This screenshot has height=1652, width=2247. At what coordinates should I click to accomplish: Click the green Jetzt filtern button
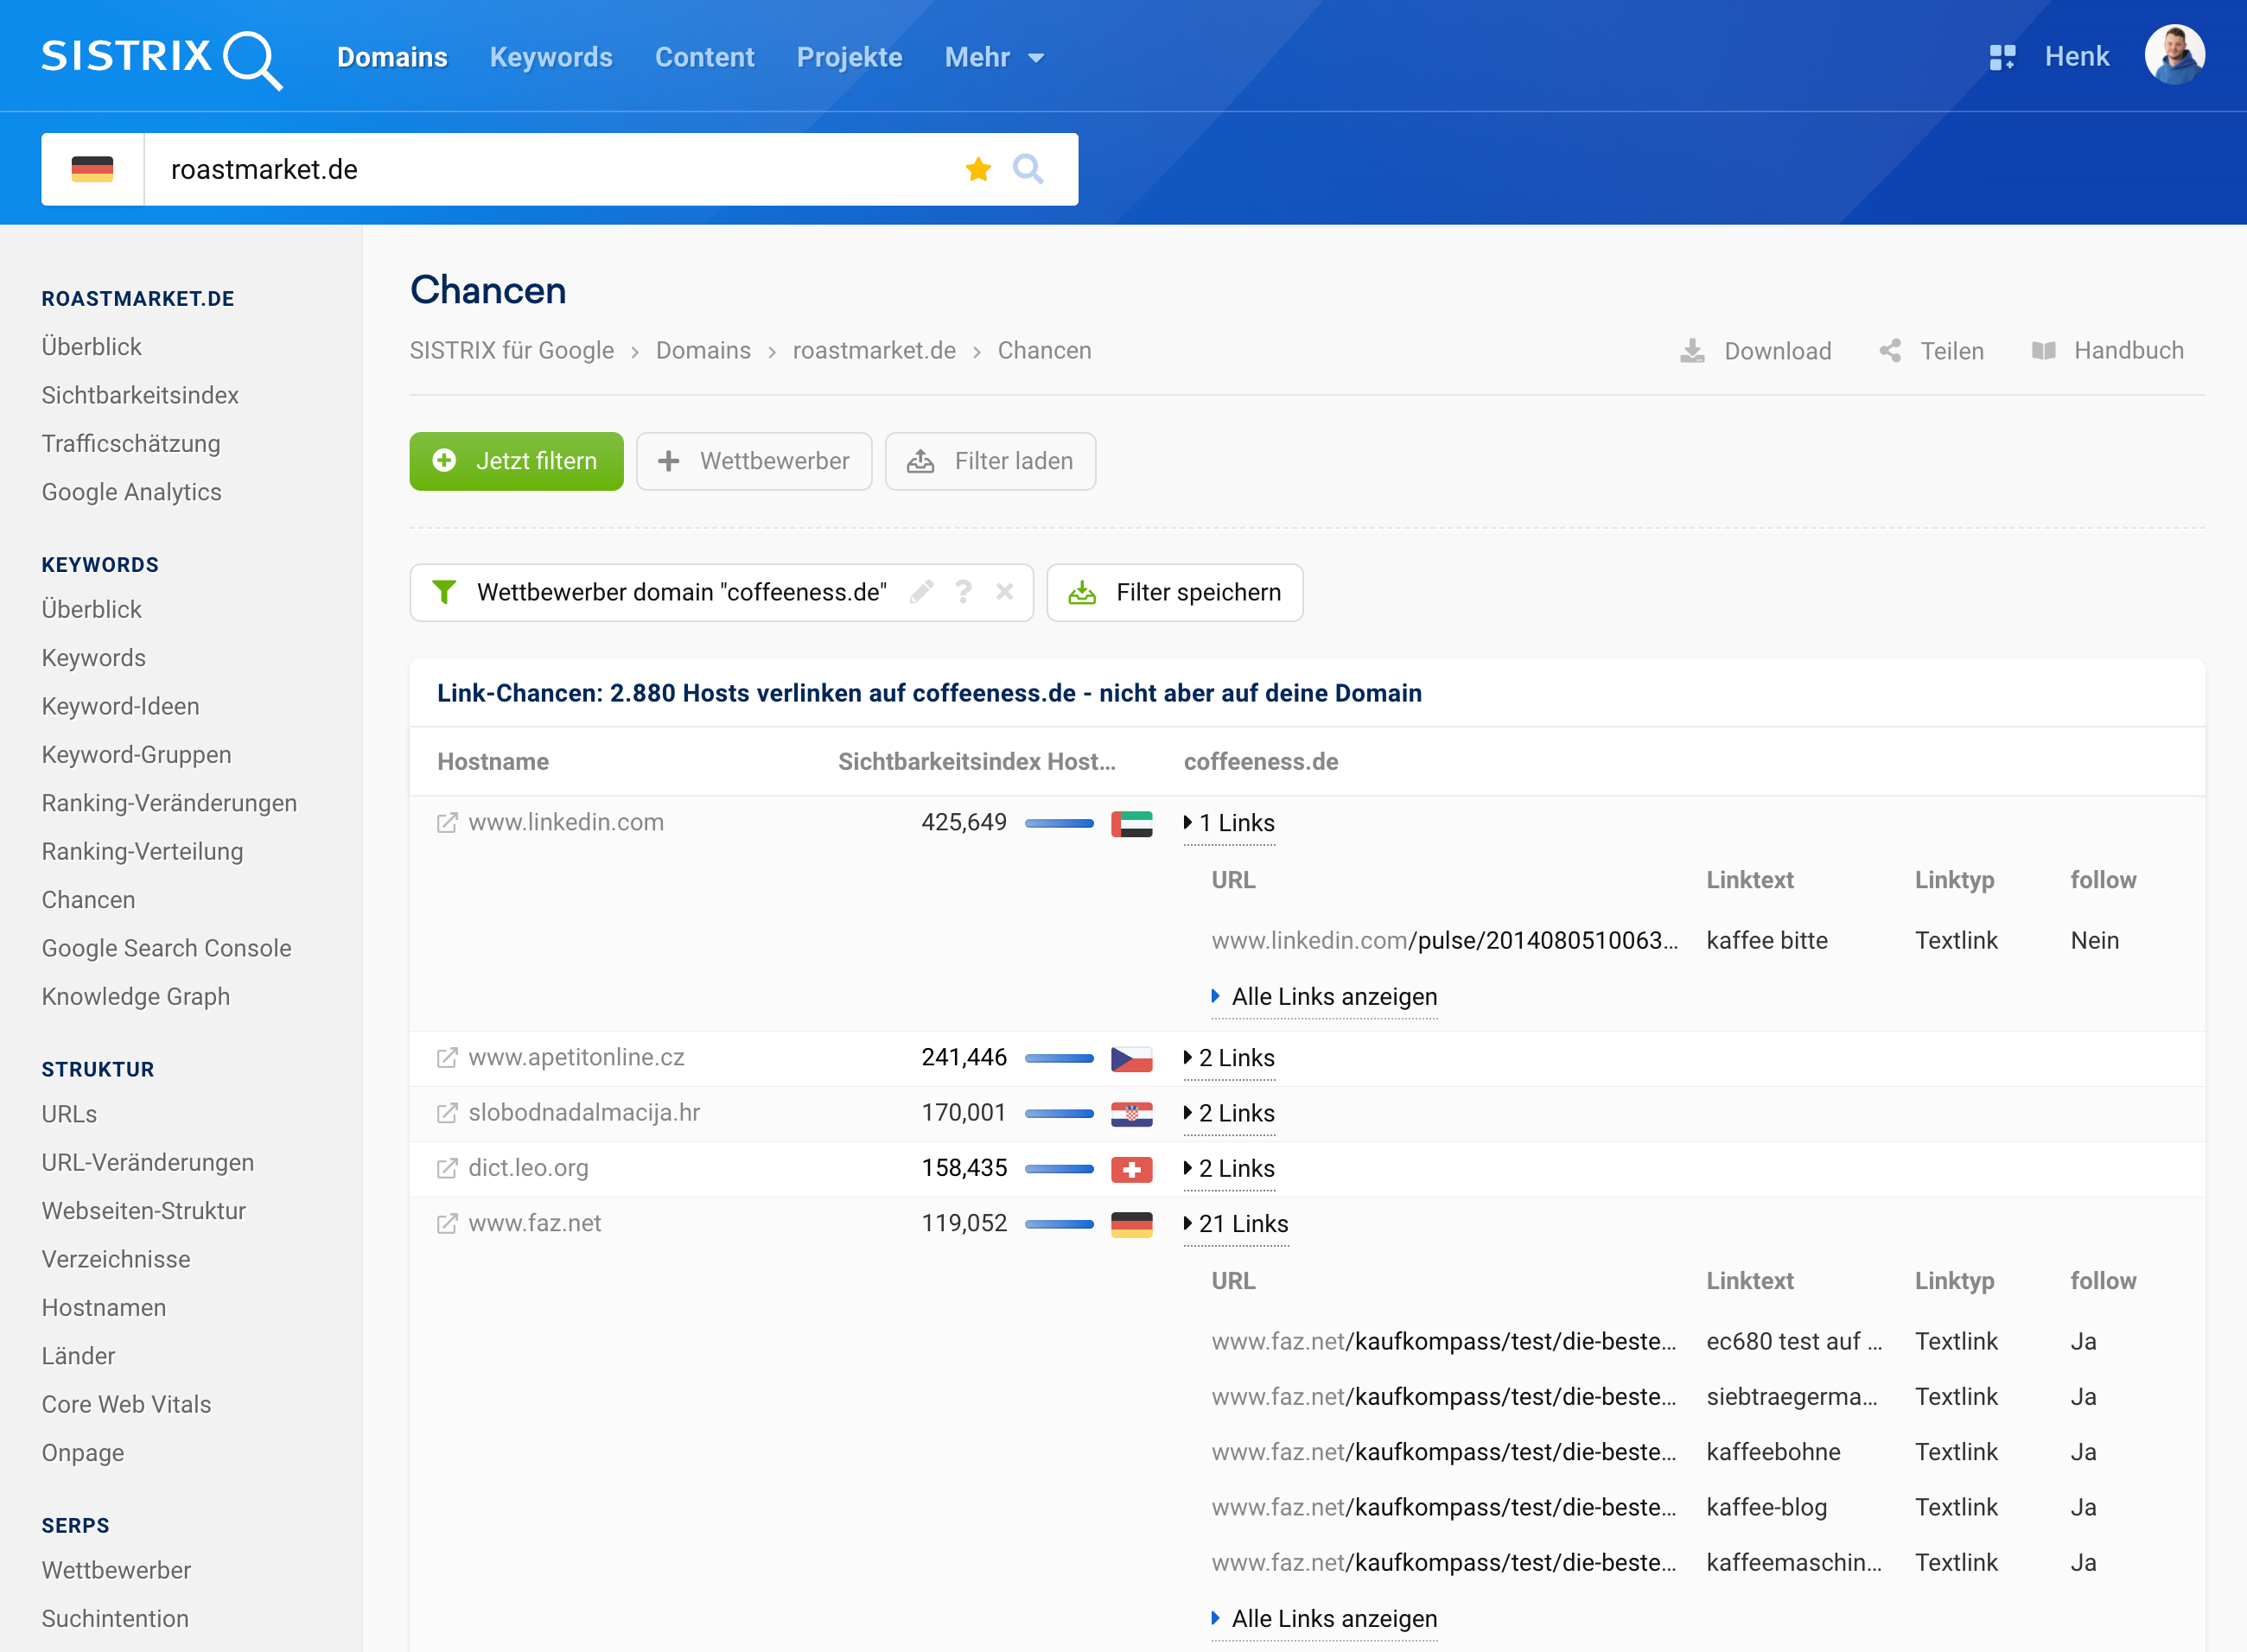pos(516,461)
